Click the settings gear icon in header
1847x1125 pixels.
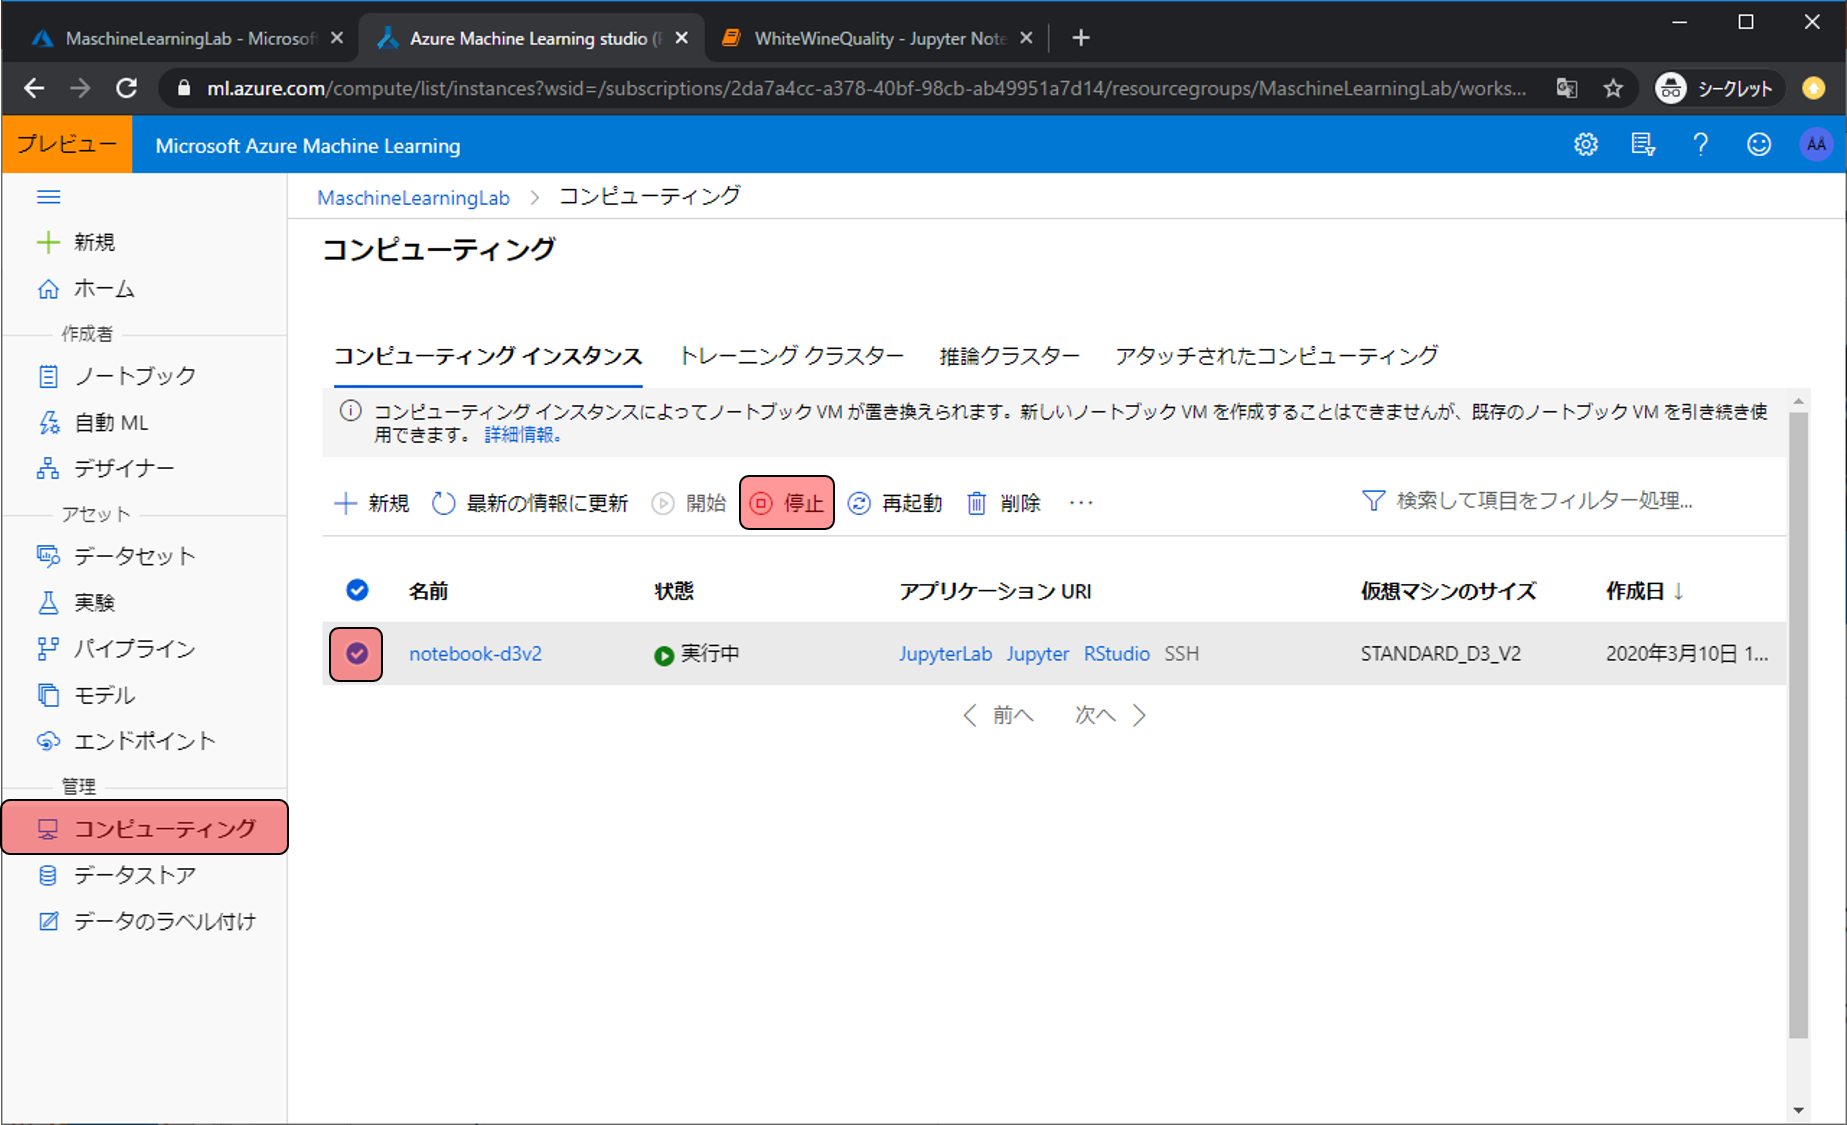click(x=1585, y=145)
